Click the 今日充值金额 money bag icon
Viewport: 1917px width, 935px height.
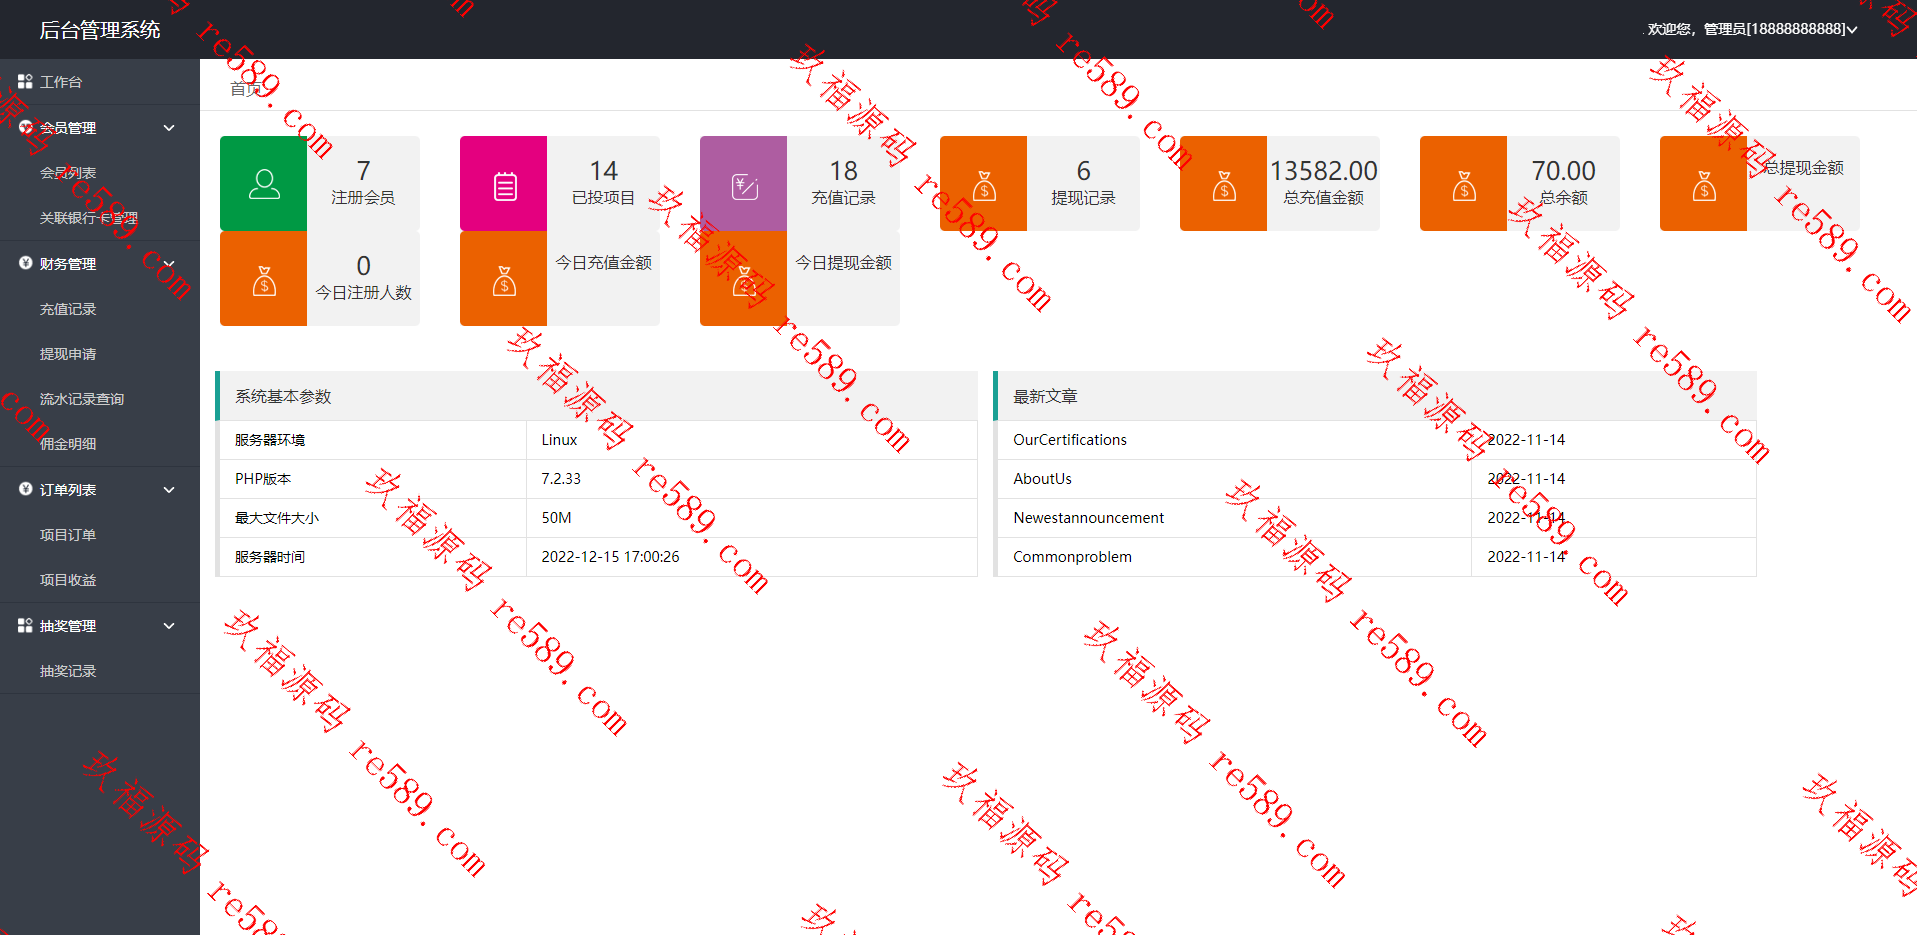coord(504,279)
